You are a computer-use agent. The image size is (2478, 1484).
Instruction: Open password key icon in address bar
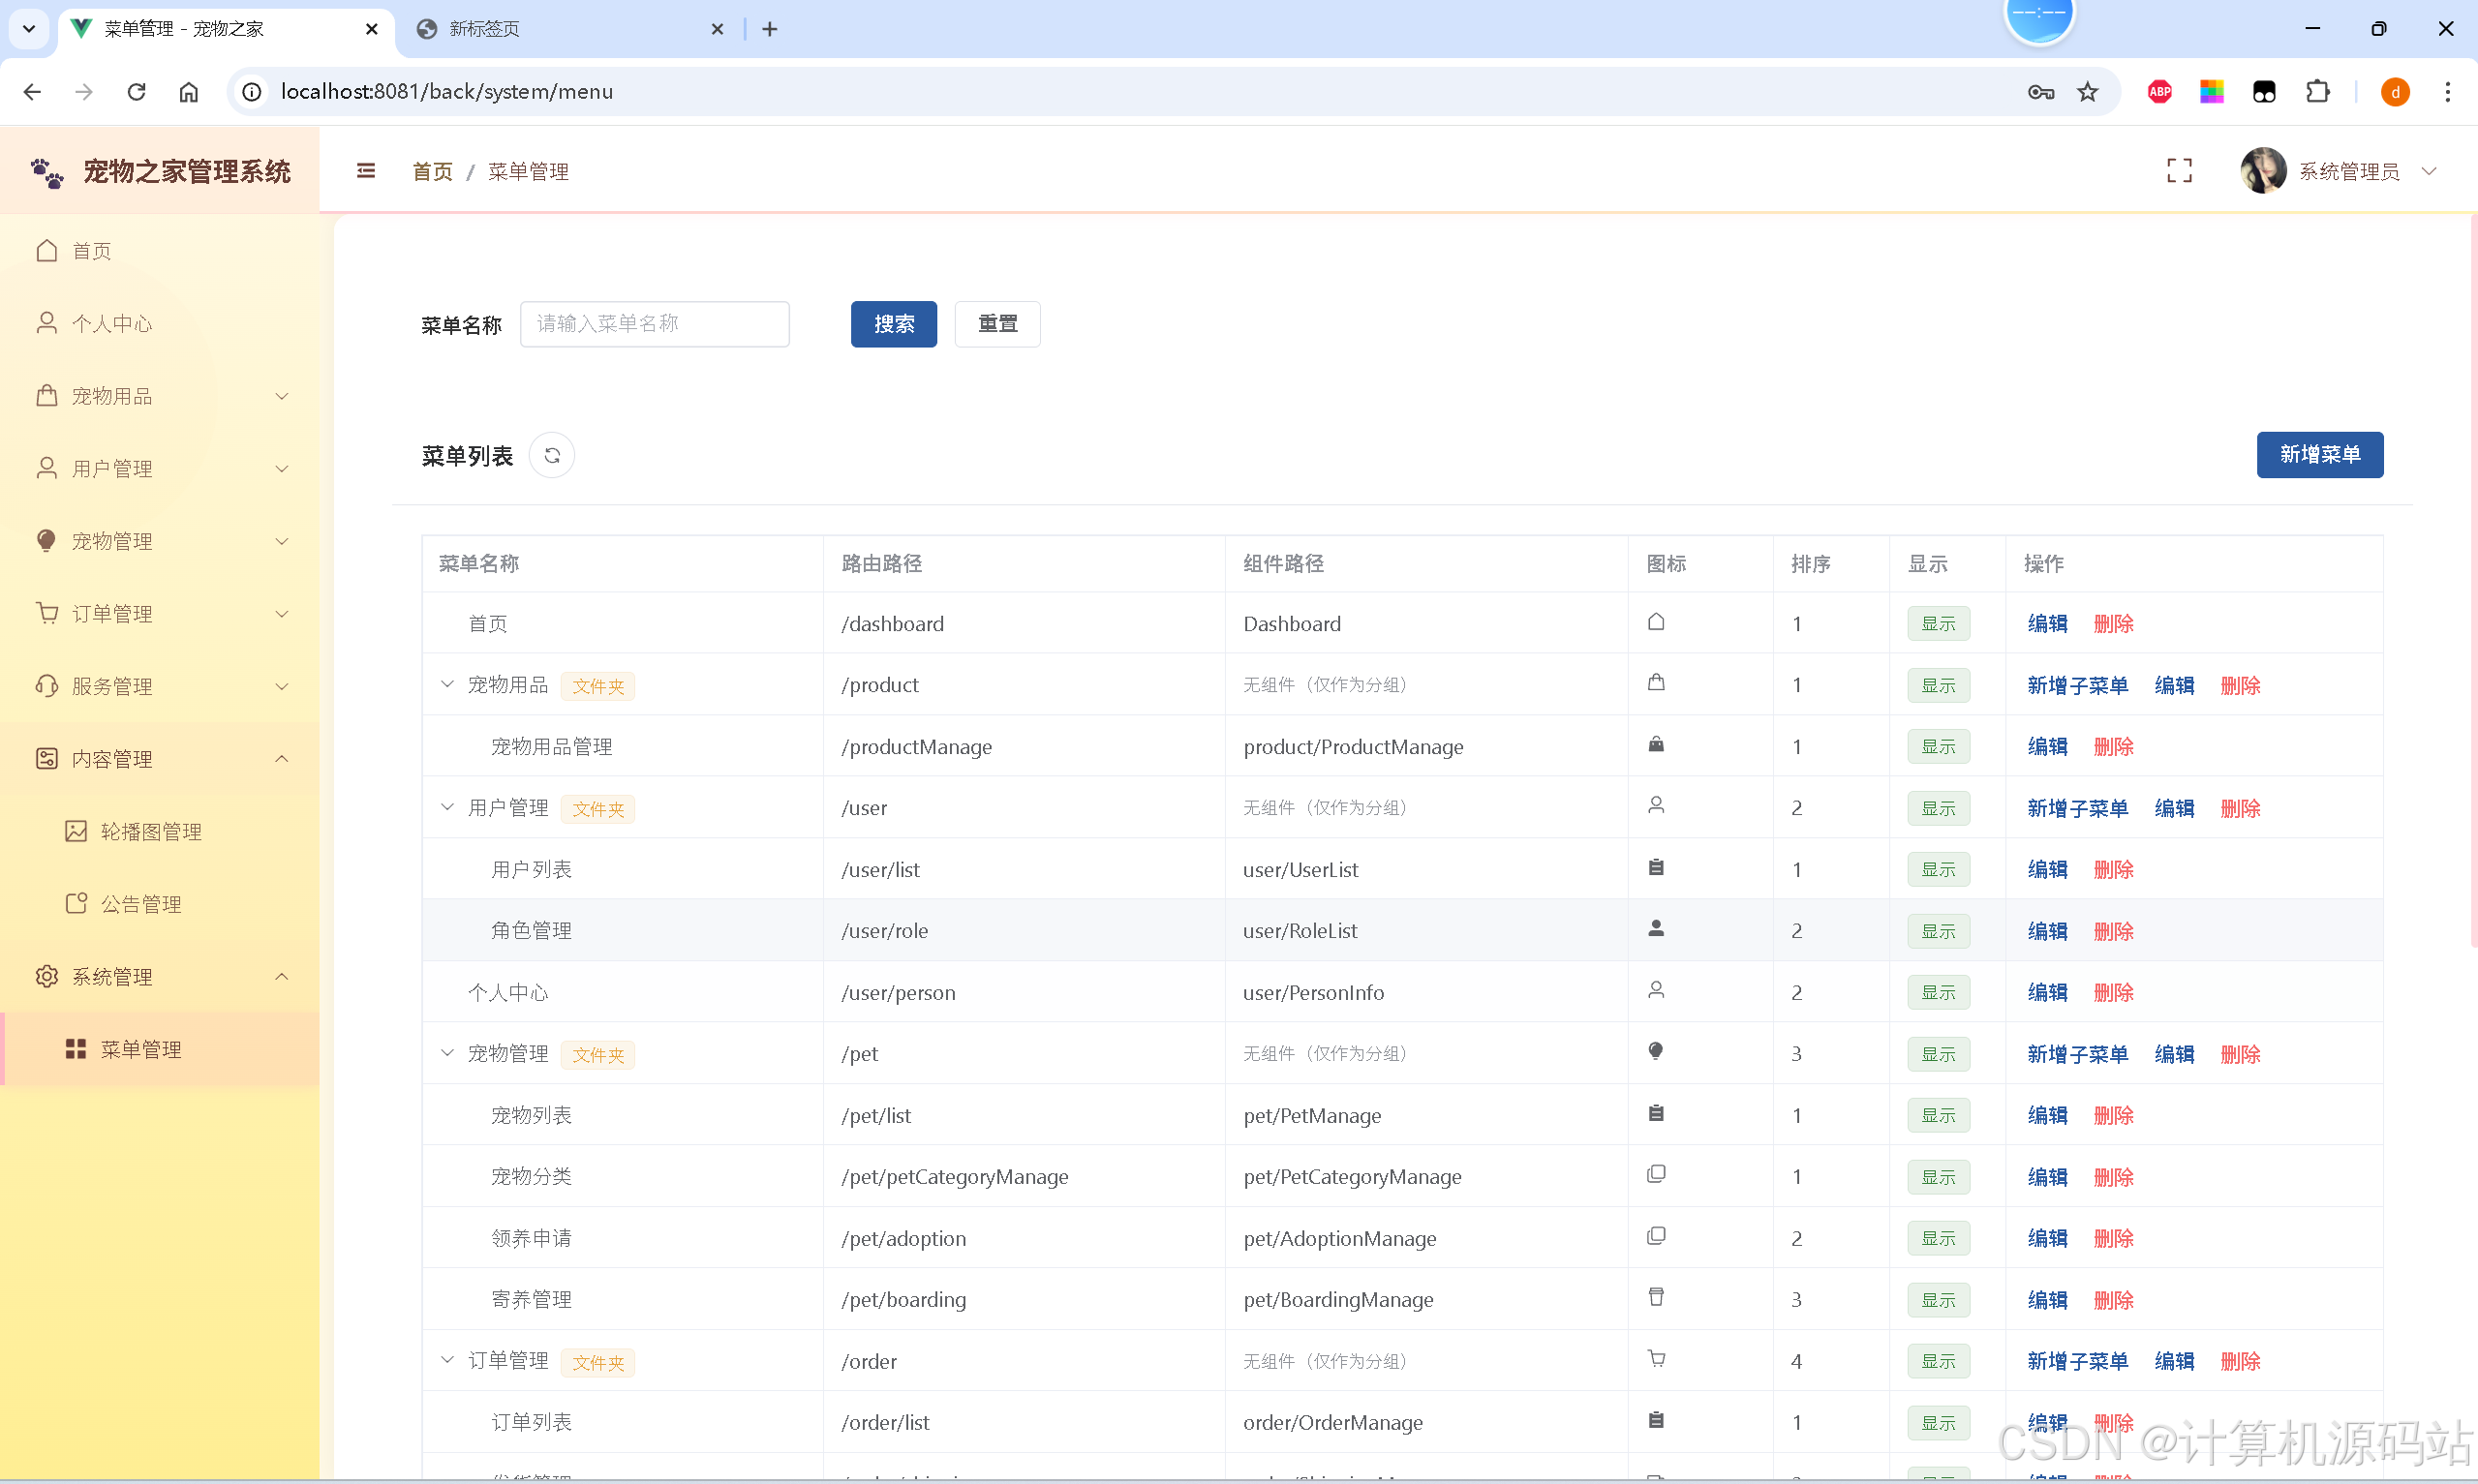pyautogui.click(x=2041, y=92)
